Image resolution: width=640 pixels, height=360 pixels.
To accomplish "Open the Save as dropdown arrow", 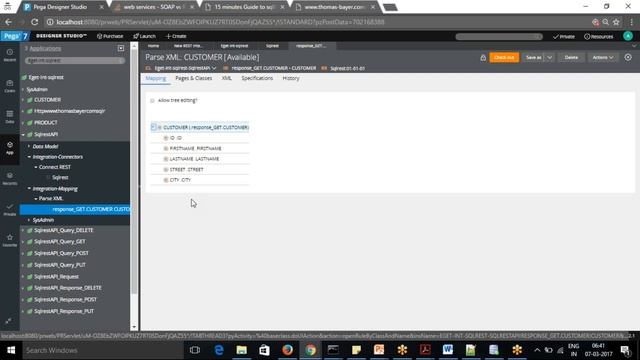I will click(549, 58).
